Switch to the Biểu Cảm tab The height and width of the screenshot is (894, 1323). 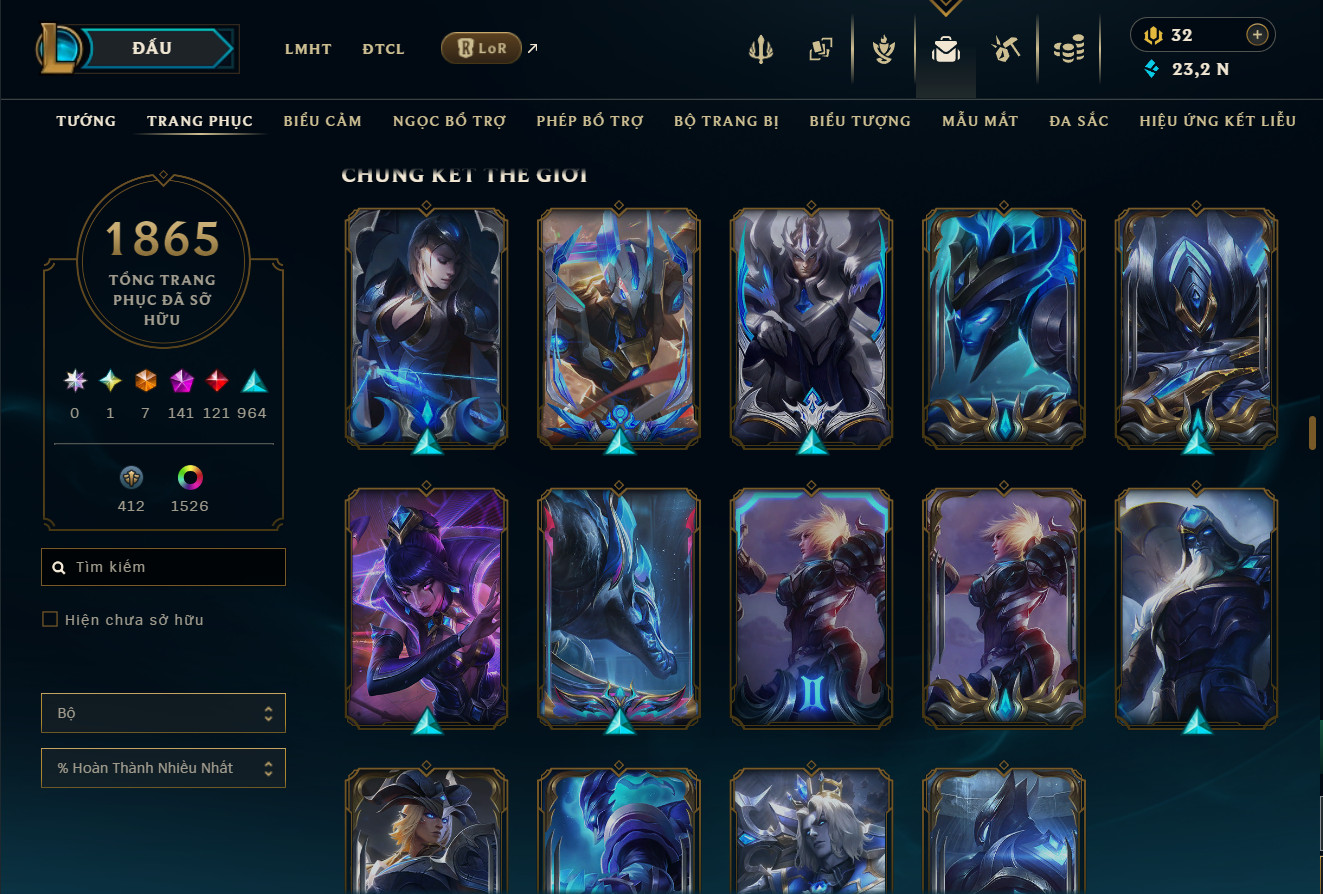coord(322,121)
